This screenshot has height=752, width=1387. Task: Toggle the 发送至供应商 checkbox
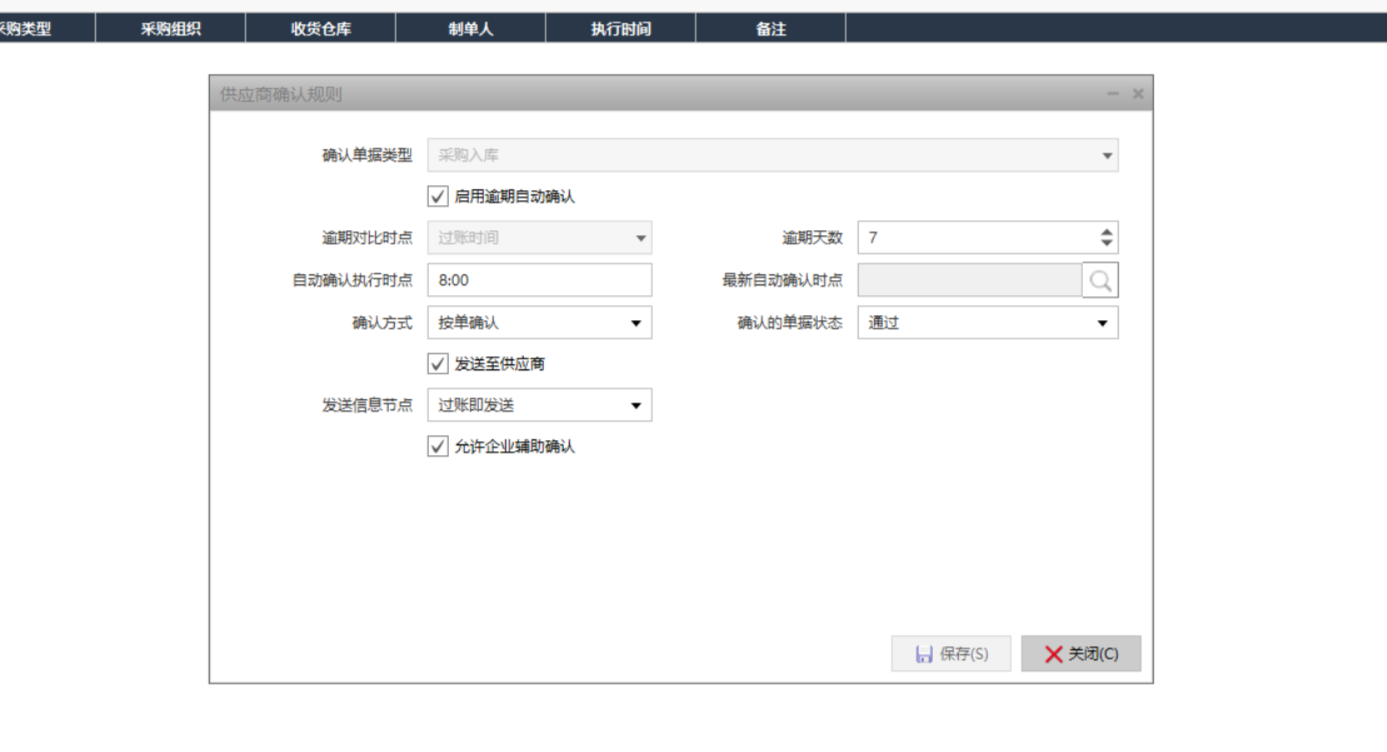[438, 364]
